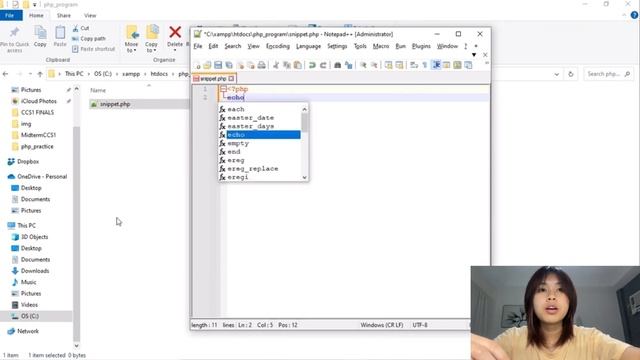Select ereg_replace in autocomplete list

click(x=260, y=169)
